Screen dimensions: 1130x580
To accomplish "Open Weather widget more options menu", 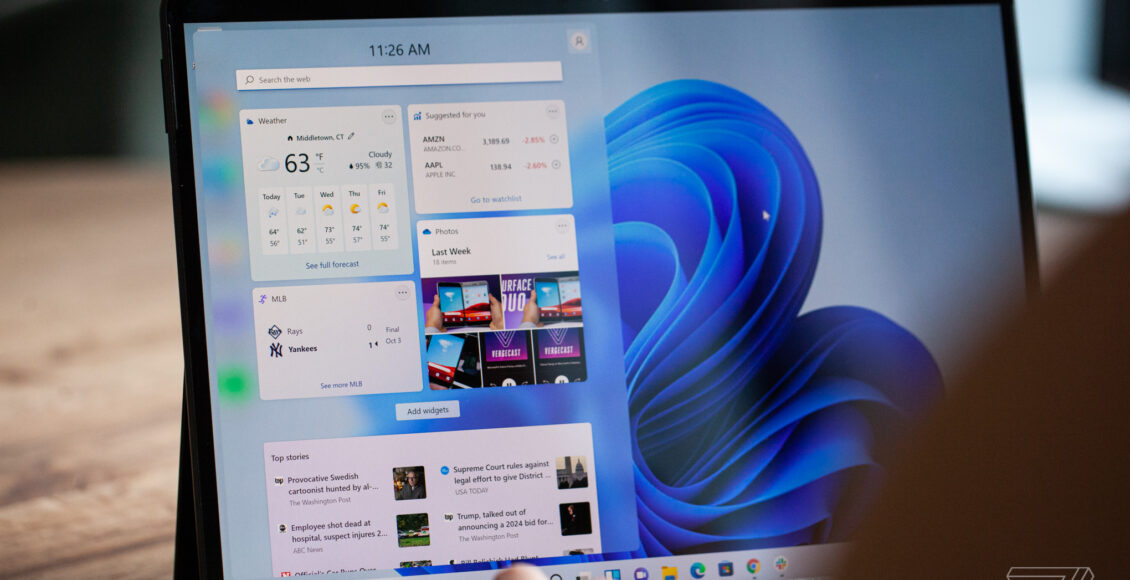I will tap(388, 117).
